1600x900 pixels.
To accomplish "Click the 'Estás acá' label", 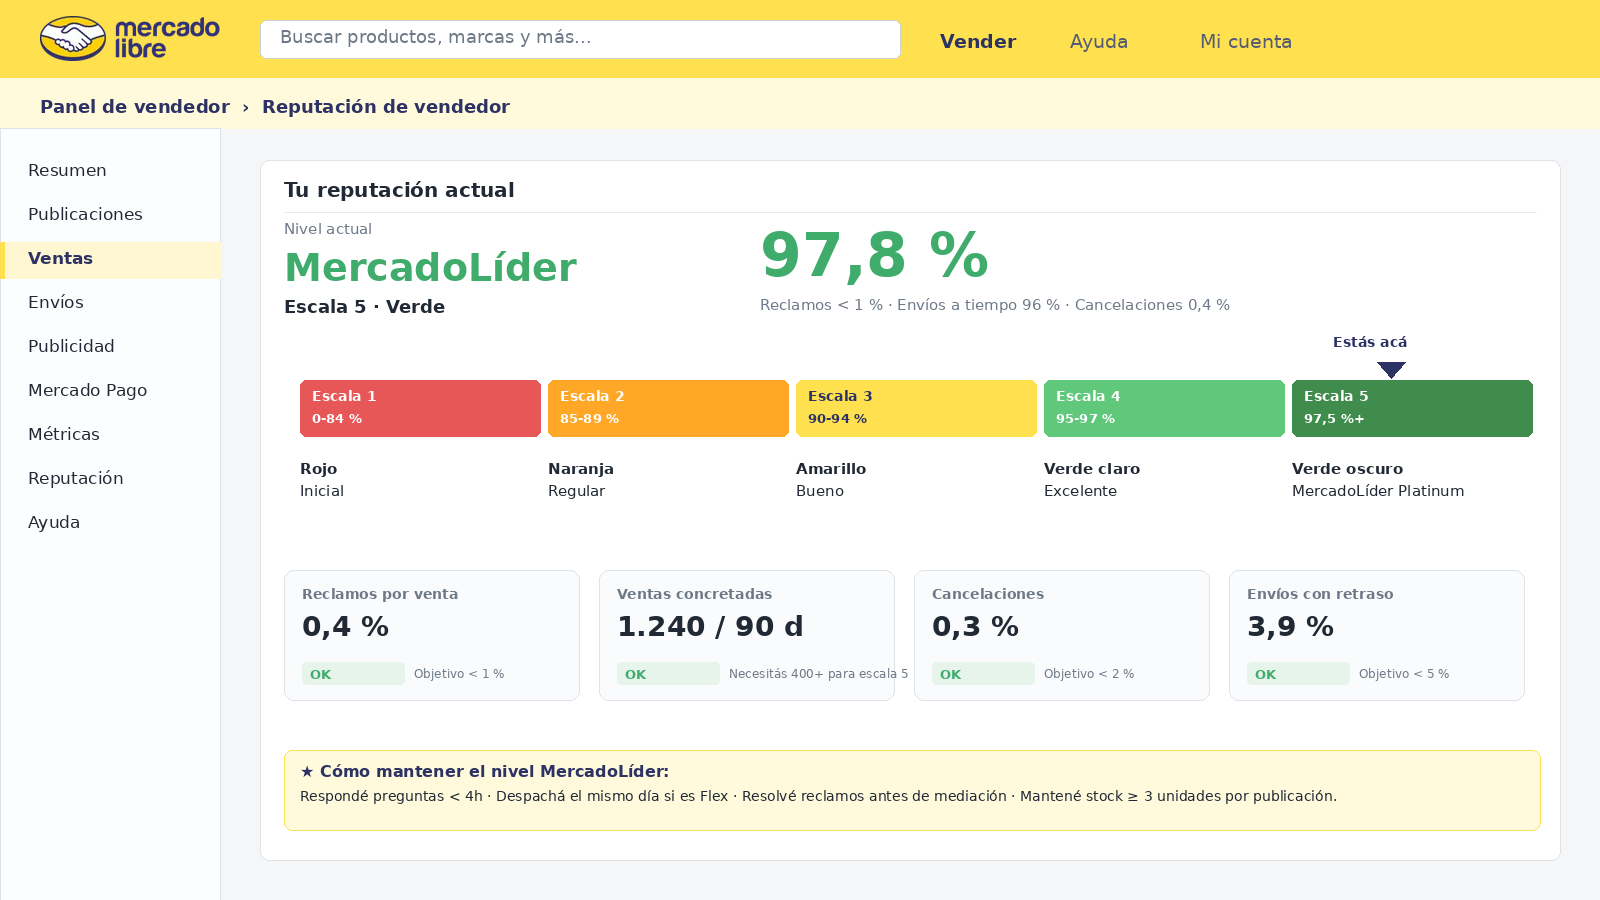I will [1370, 342].
